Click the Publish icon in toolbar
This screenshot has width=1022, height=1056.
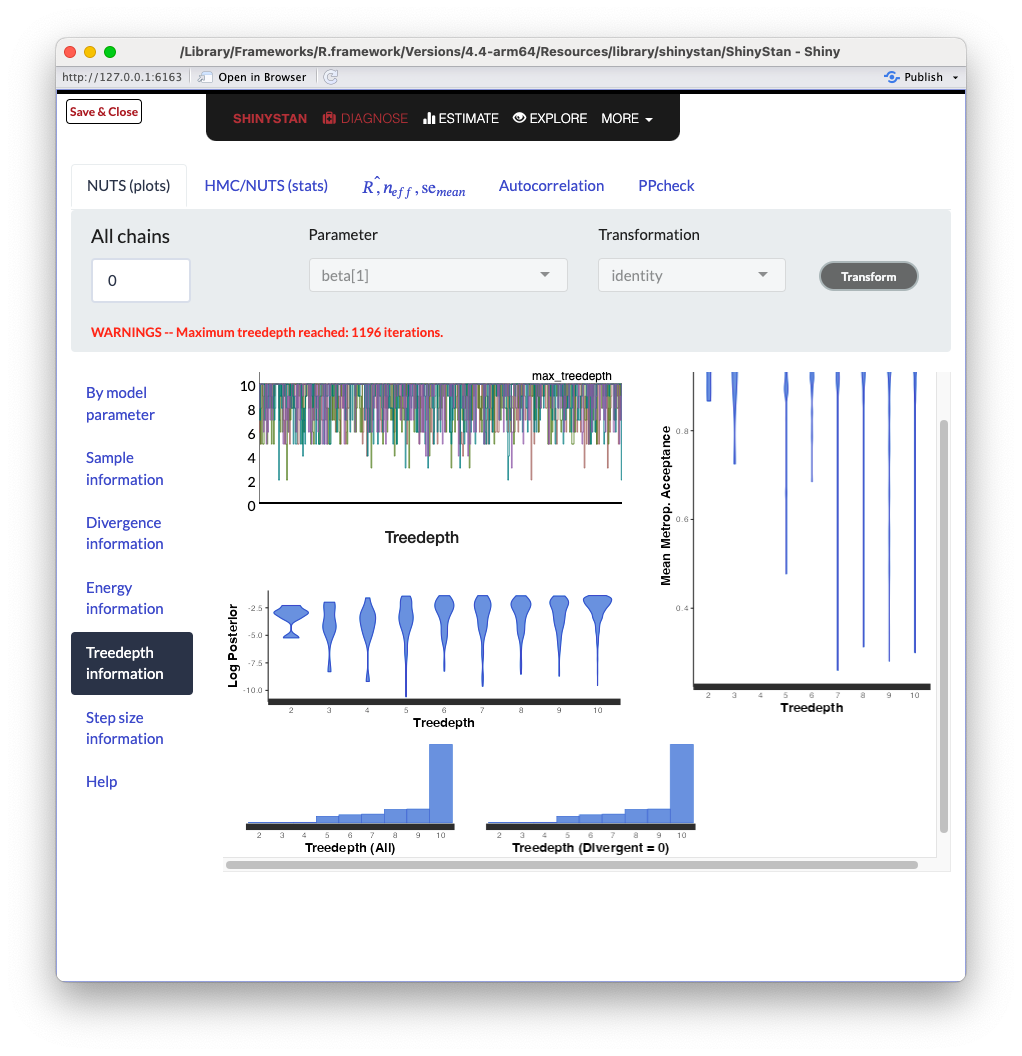pyautogui.click(x=892, y=77)
